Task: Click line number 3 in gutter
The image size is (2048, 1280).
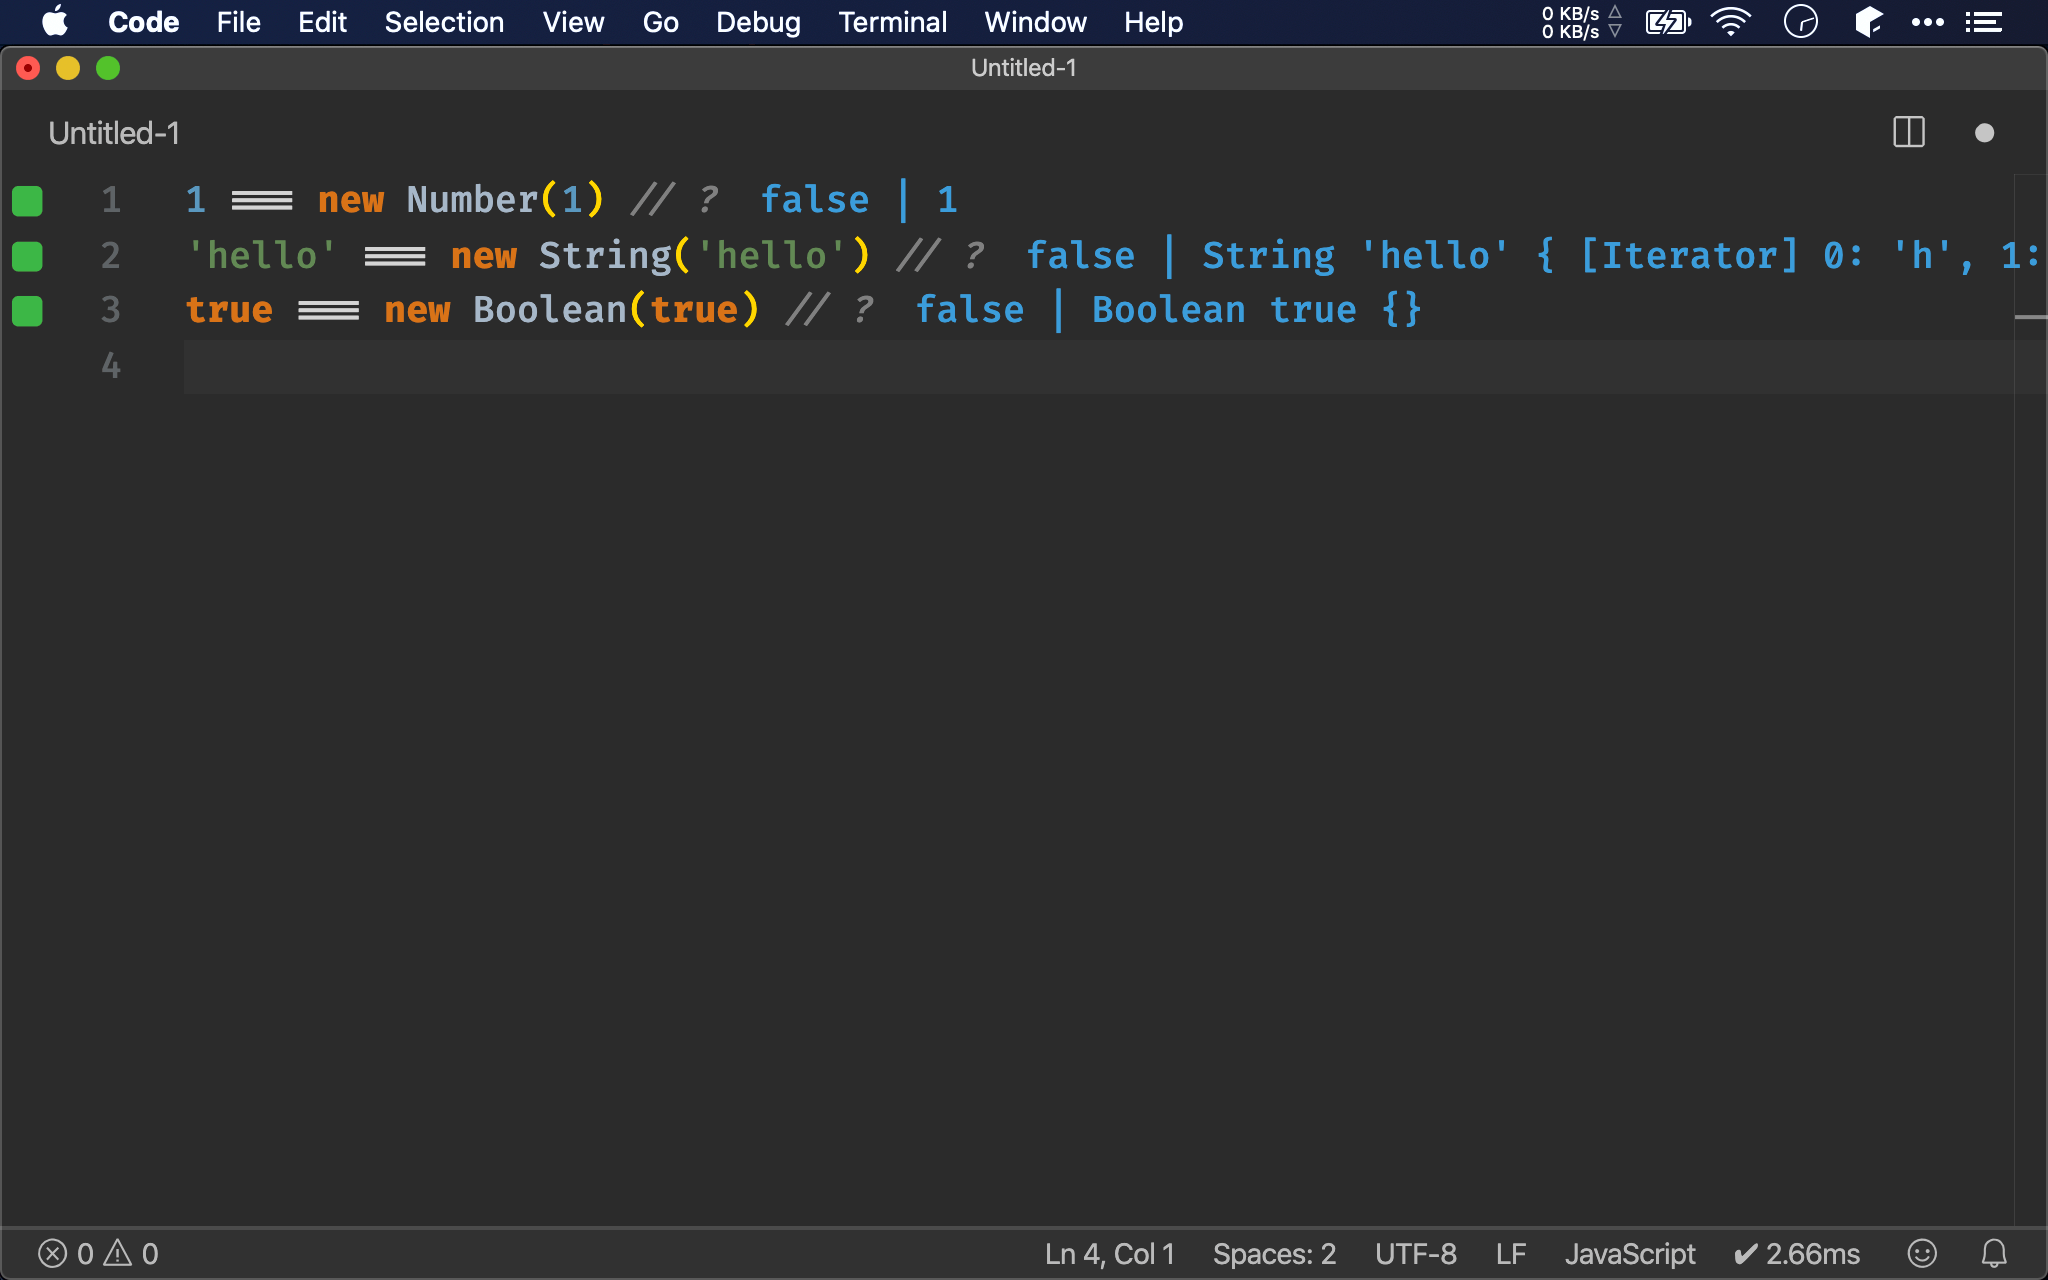Action: coord(111,310)
